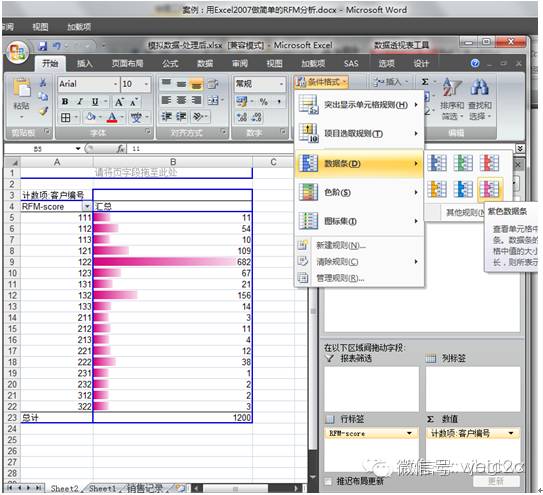Open the number format dropdown
Viewport: 543px width, 495px height.
pos(281,84)
